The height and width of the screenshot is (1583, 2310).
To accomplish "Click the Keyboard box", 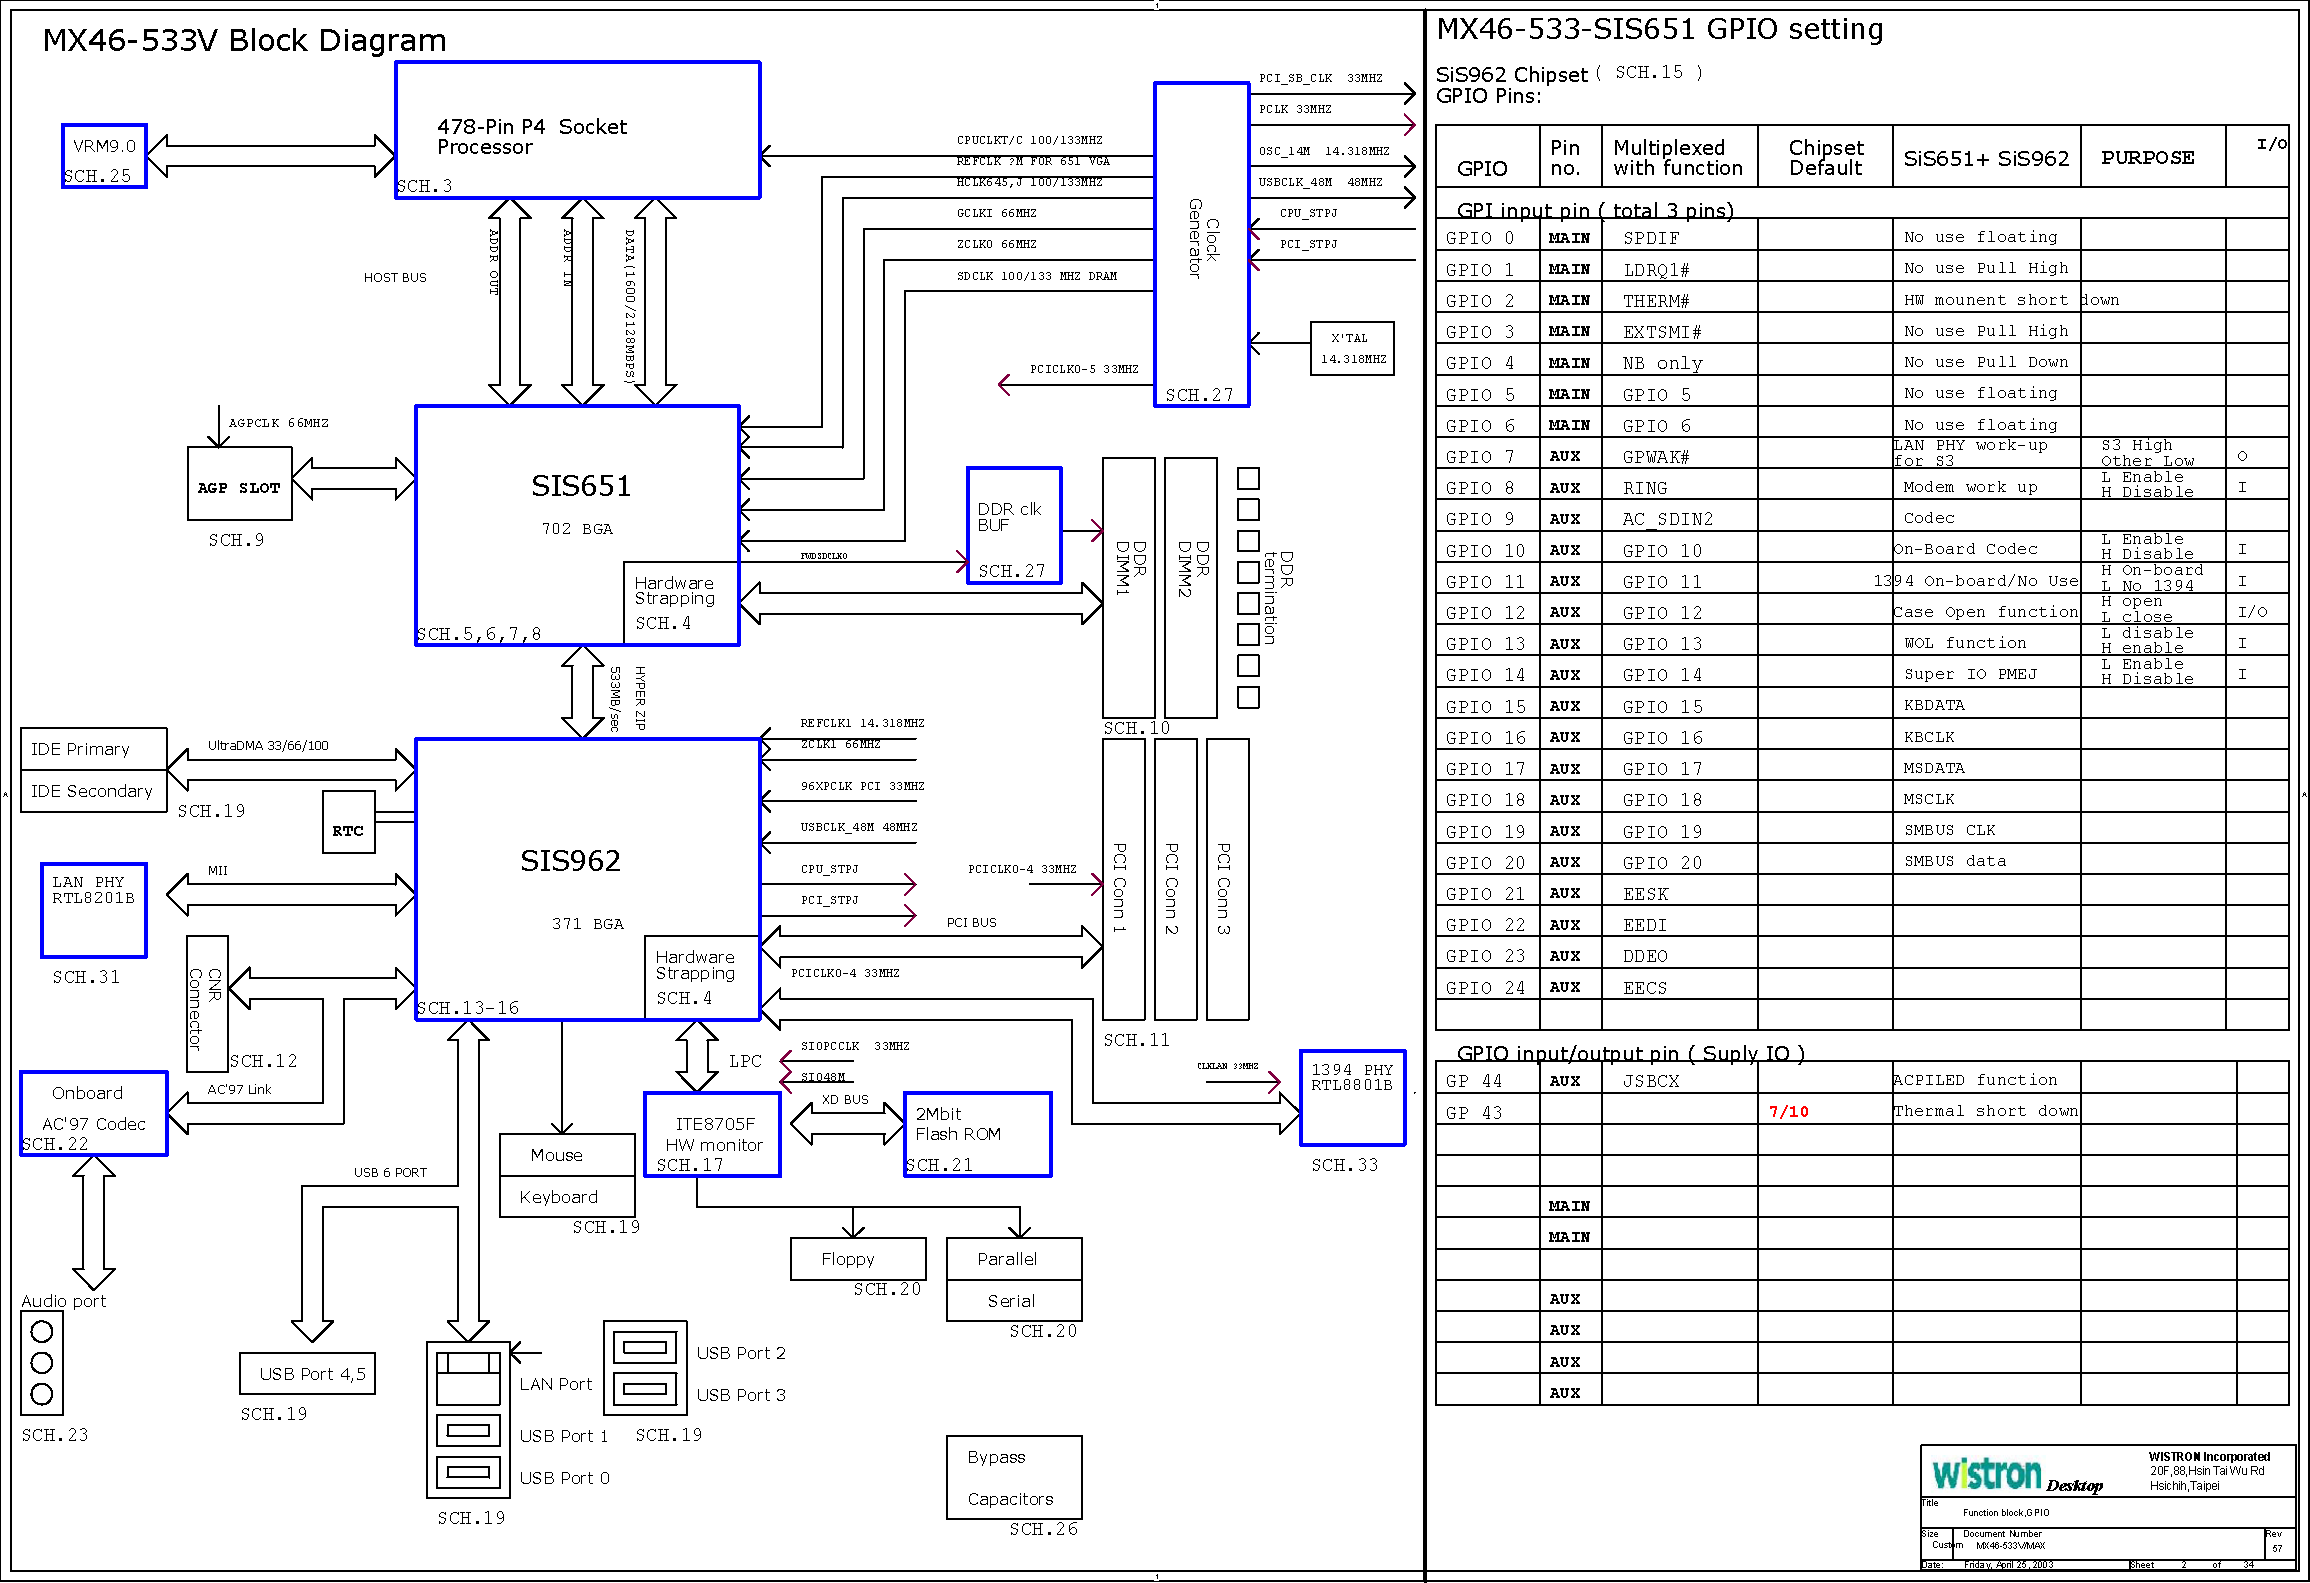I will [567, 1197].
